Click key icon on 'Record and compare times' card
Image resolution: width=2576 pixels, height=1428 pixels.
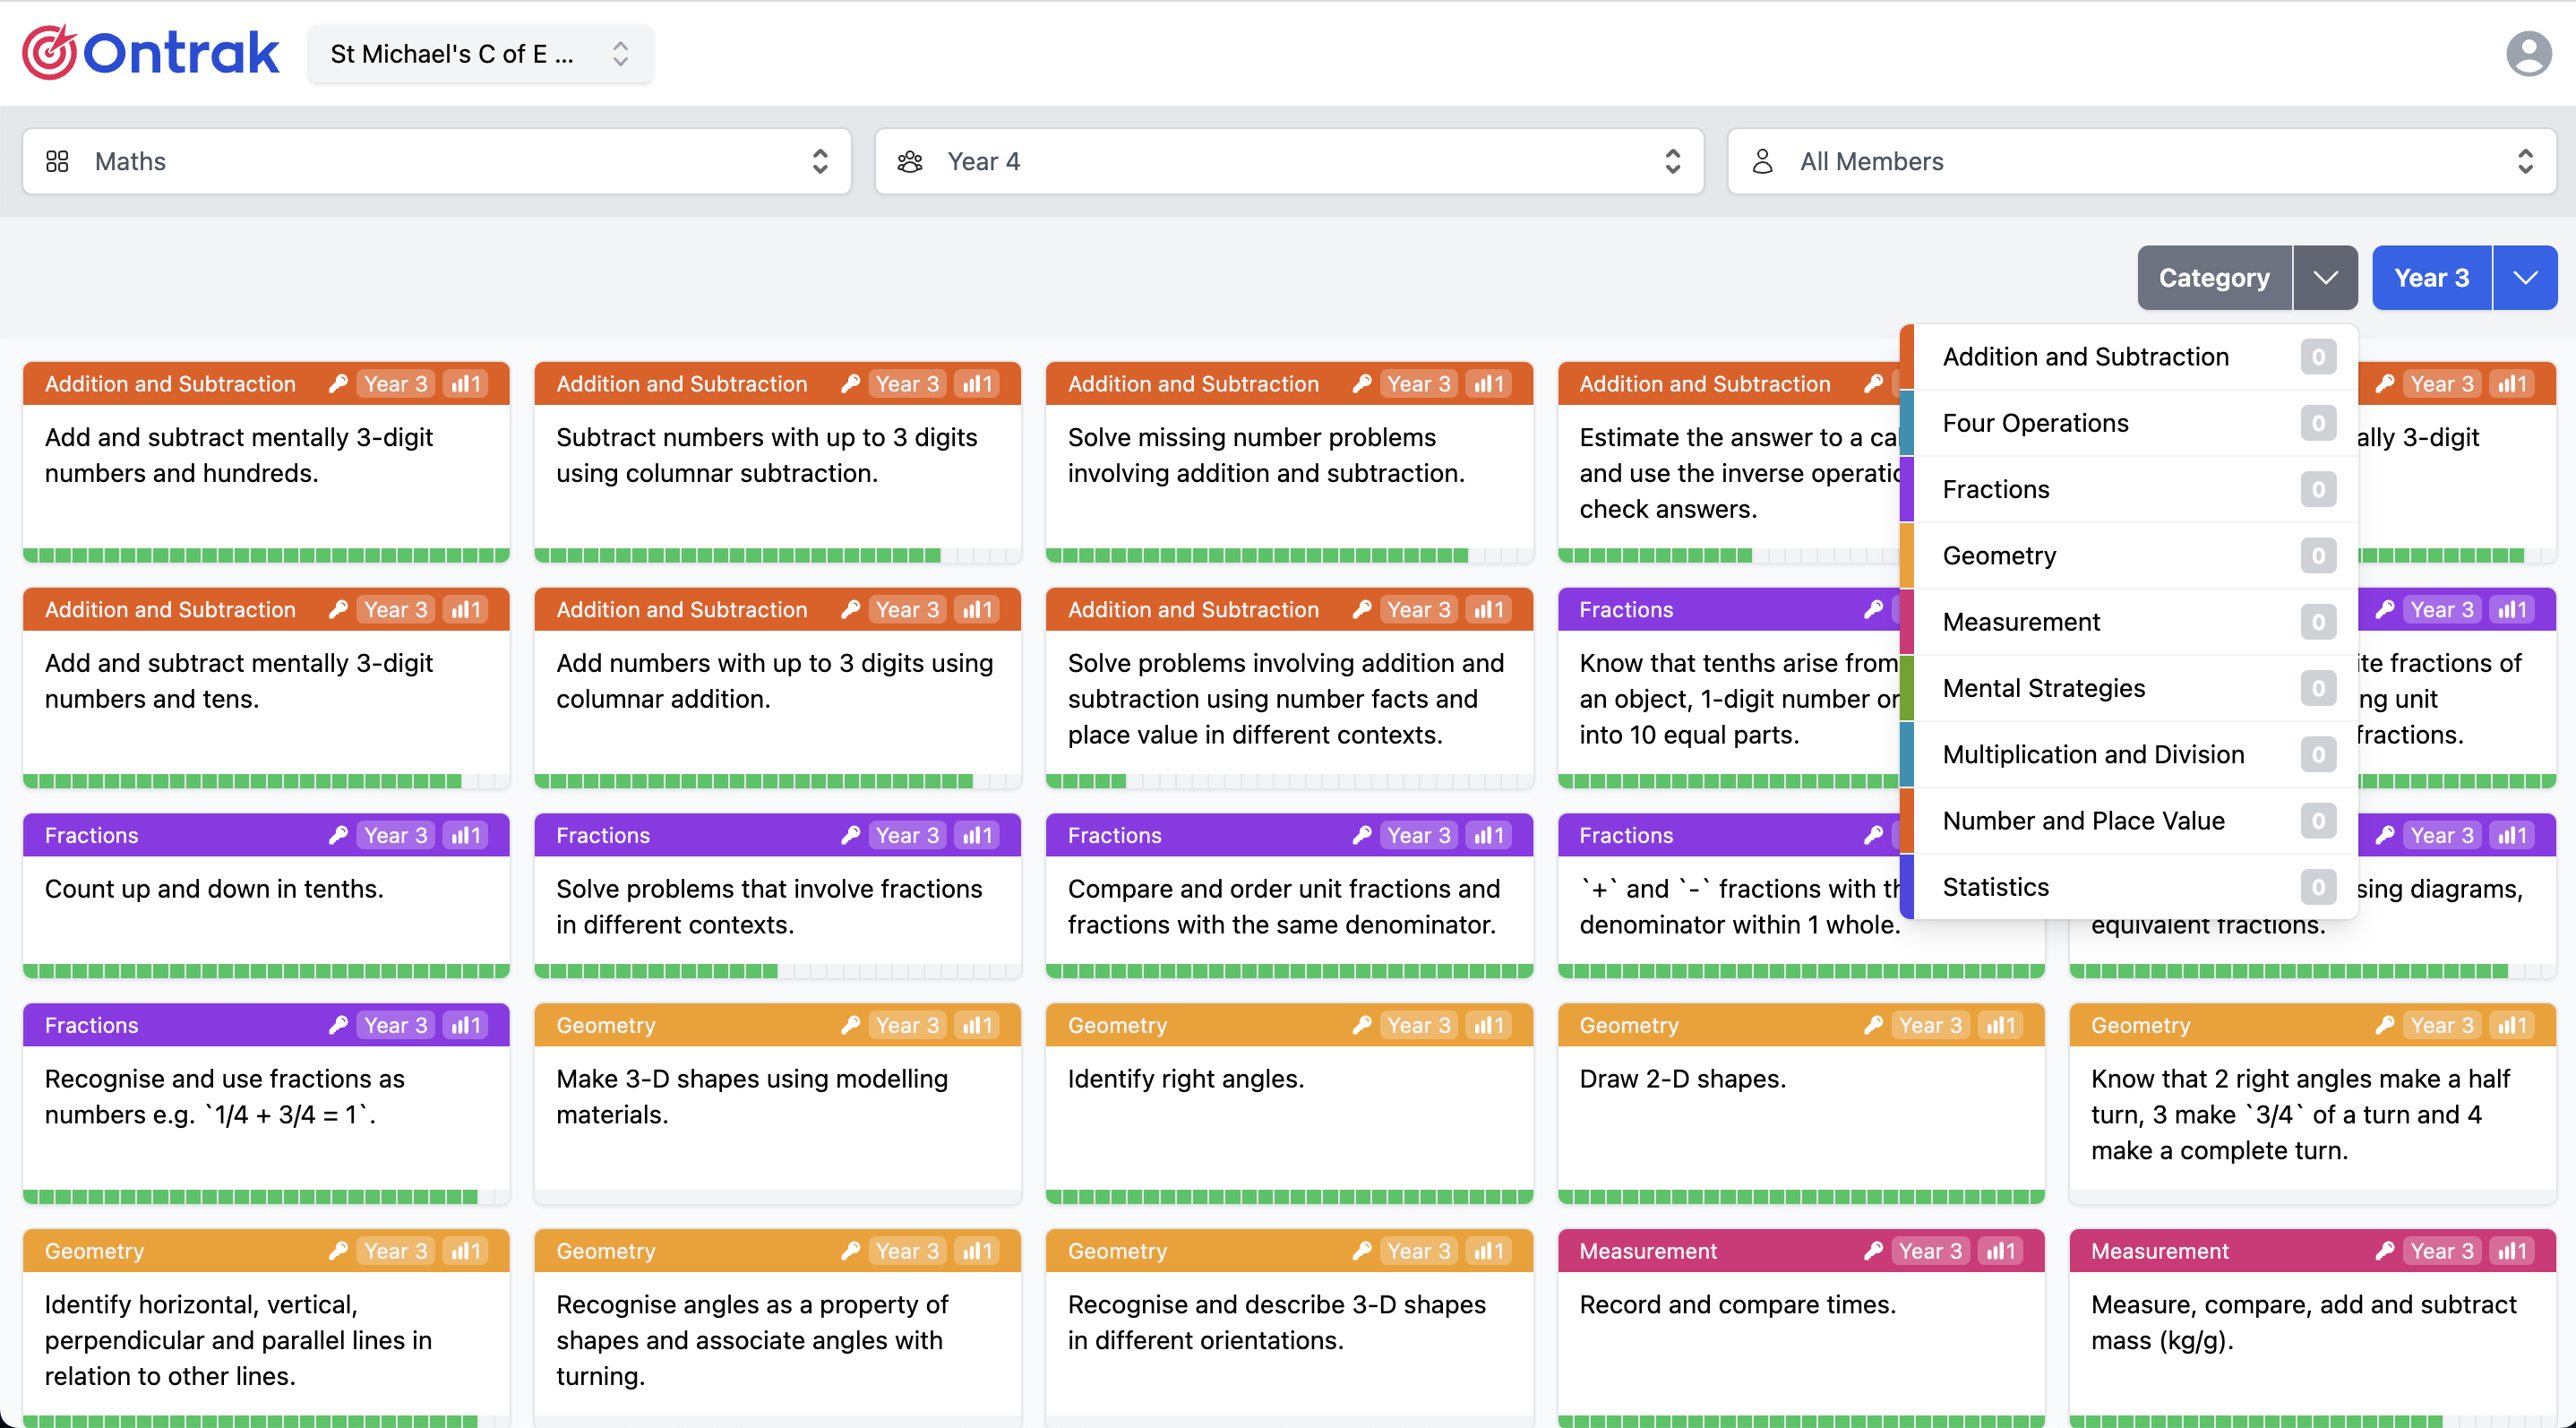pyautogui.click(x=1873, y=1251)
